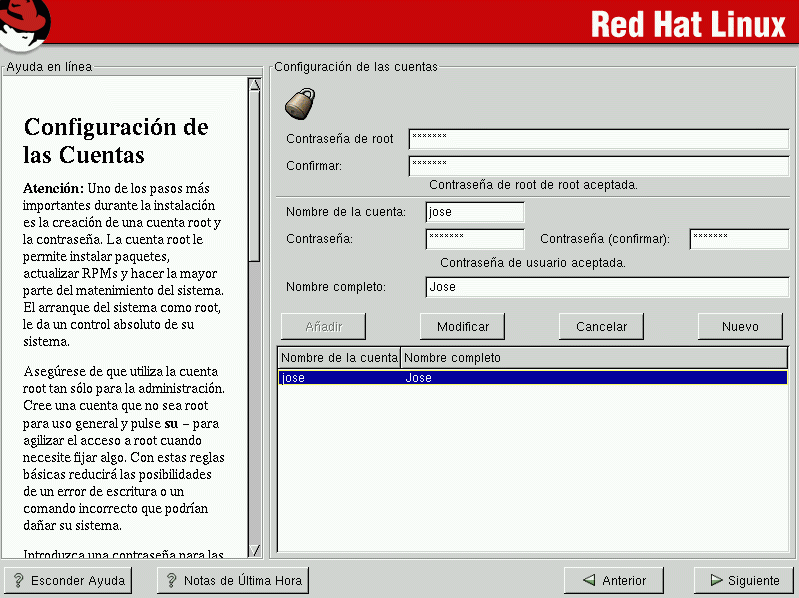Click the Añadir button

coord(323,326)
